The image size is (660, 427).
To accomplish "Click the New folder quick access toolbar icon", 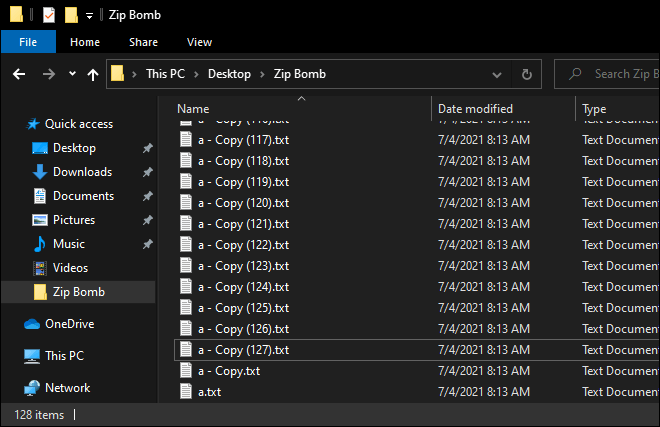I will tap(71, 16).
